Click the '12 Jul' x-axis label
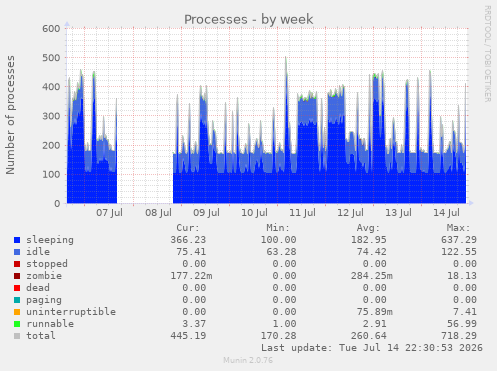Image resolution: width=497 pixels, height=371 pixels. point(350,213)
